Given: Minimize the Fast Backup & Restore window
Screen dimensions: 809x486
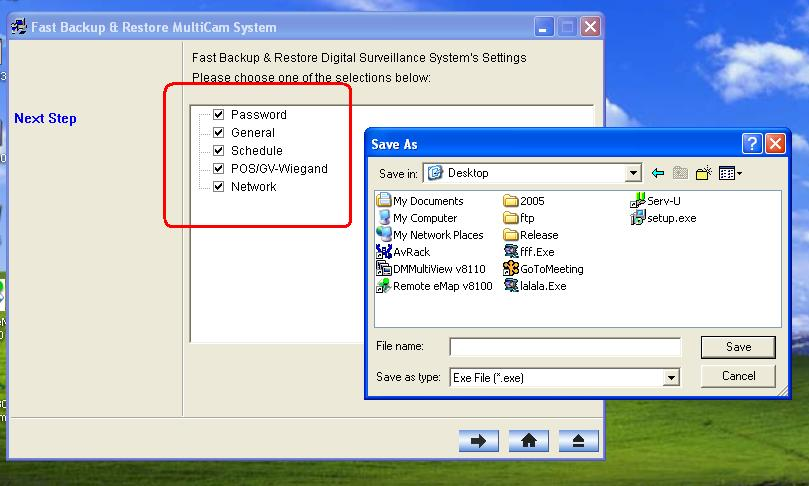Looking at the screenshot, I should (x=543, y=27).
